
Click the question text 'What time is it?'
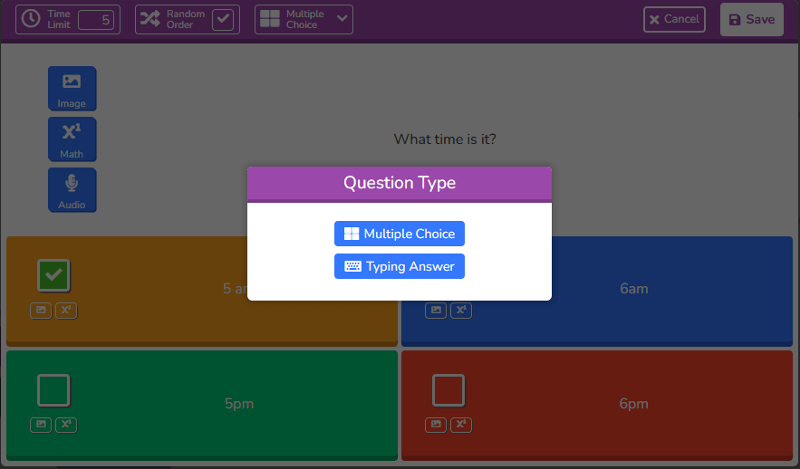coord(445,139)
